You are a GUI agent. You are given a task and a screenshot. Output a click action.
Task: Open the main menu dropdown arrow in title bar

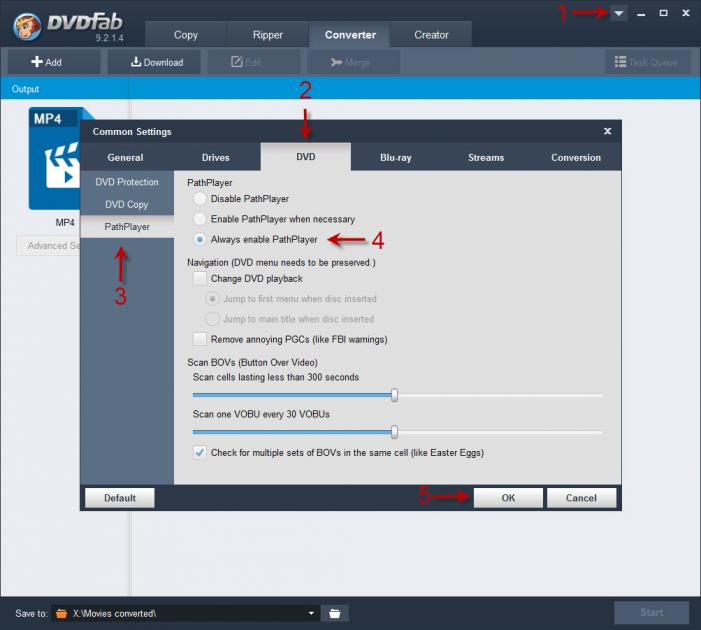(x=619, y=13)
